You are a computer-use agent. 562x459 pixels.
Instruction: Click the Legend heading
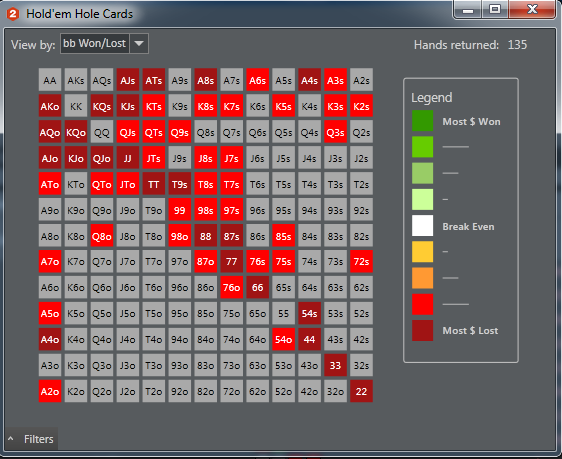432,98
